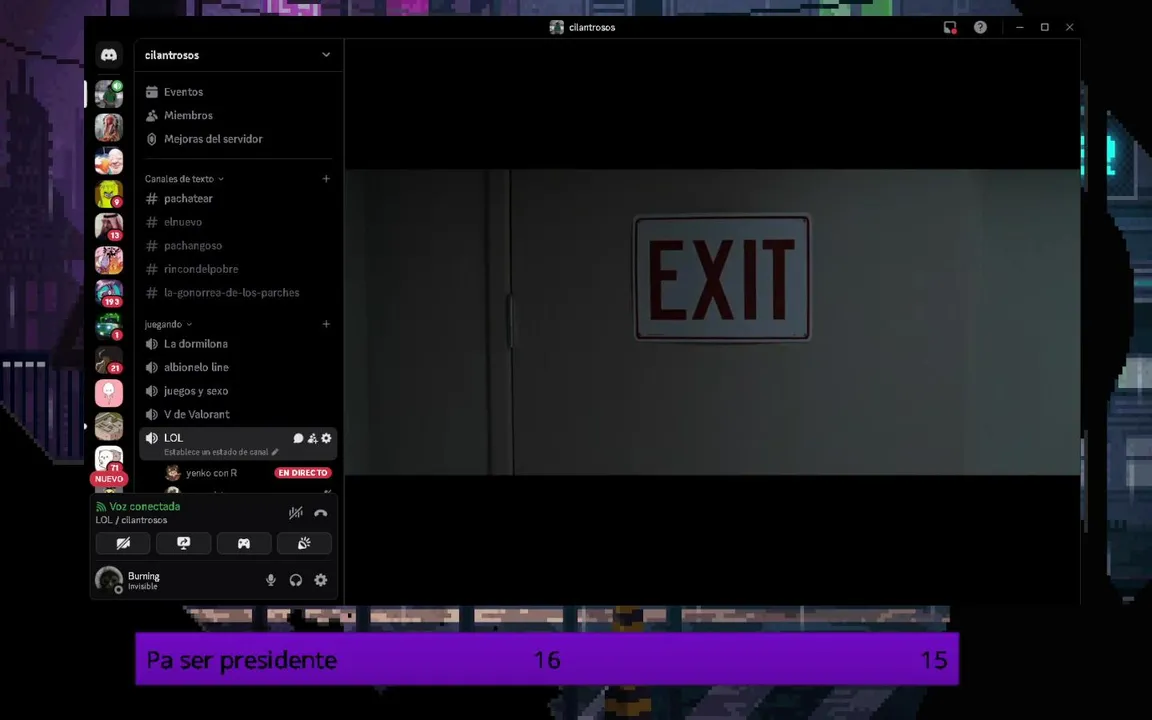
Task: Open the server icon with badge 9
Action: tap(109, 194)
